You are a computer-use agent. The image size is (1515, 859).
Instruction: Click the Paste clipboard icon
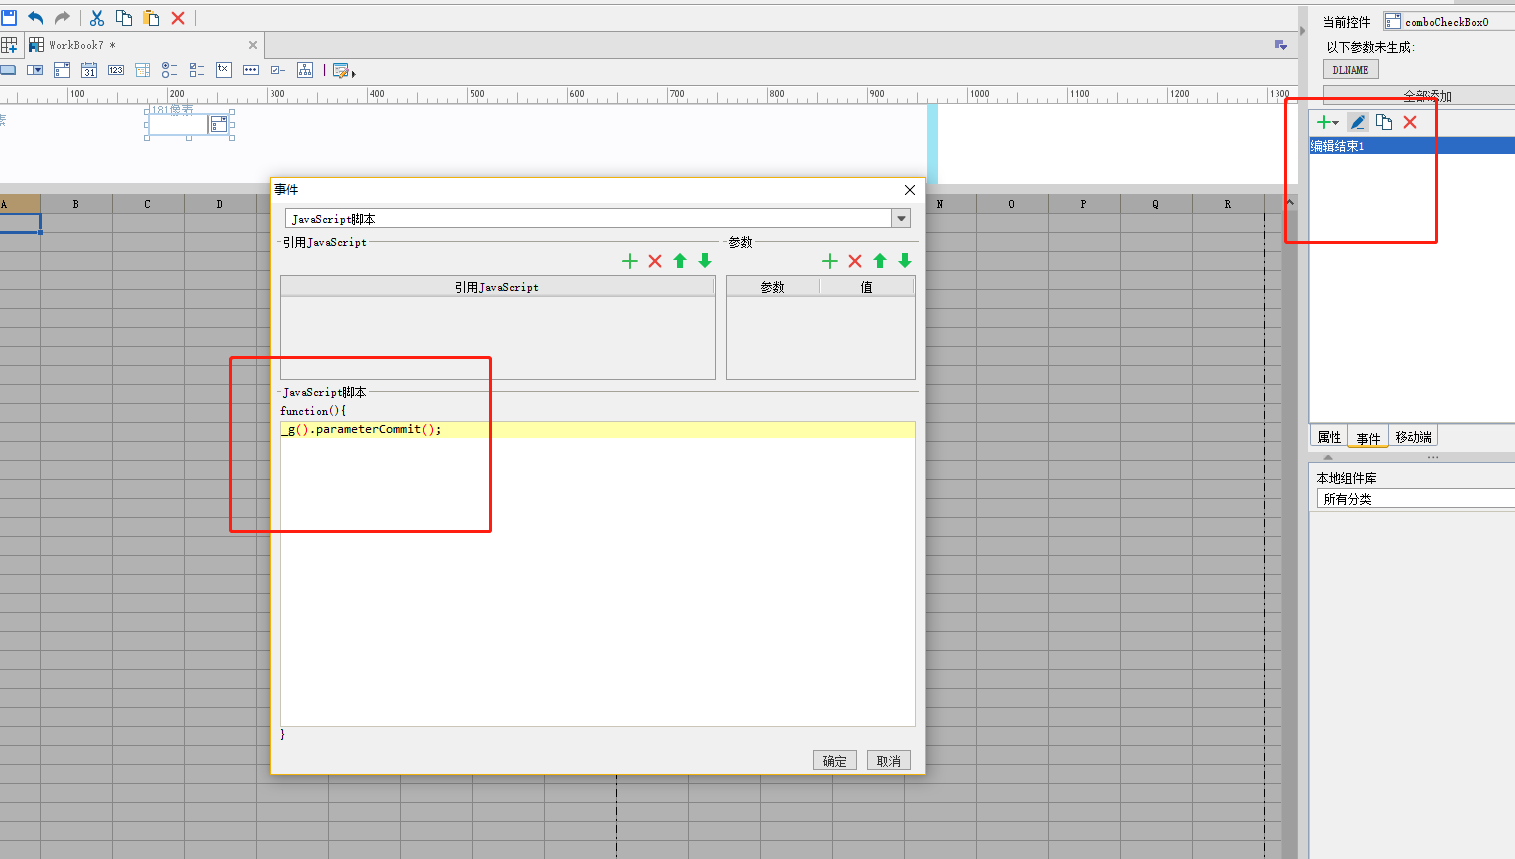(151, 17)
